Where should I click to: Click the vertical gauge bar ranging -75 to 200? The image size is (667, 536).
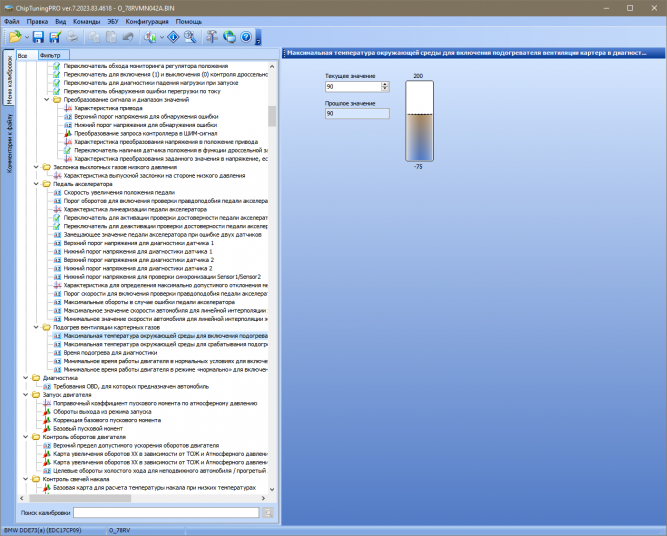[419, 121]
